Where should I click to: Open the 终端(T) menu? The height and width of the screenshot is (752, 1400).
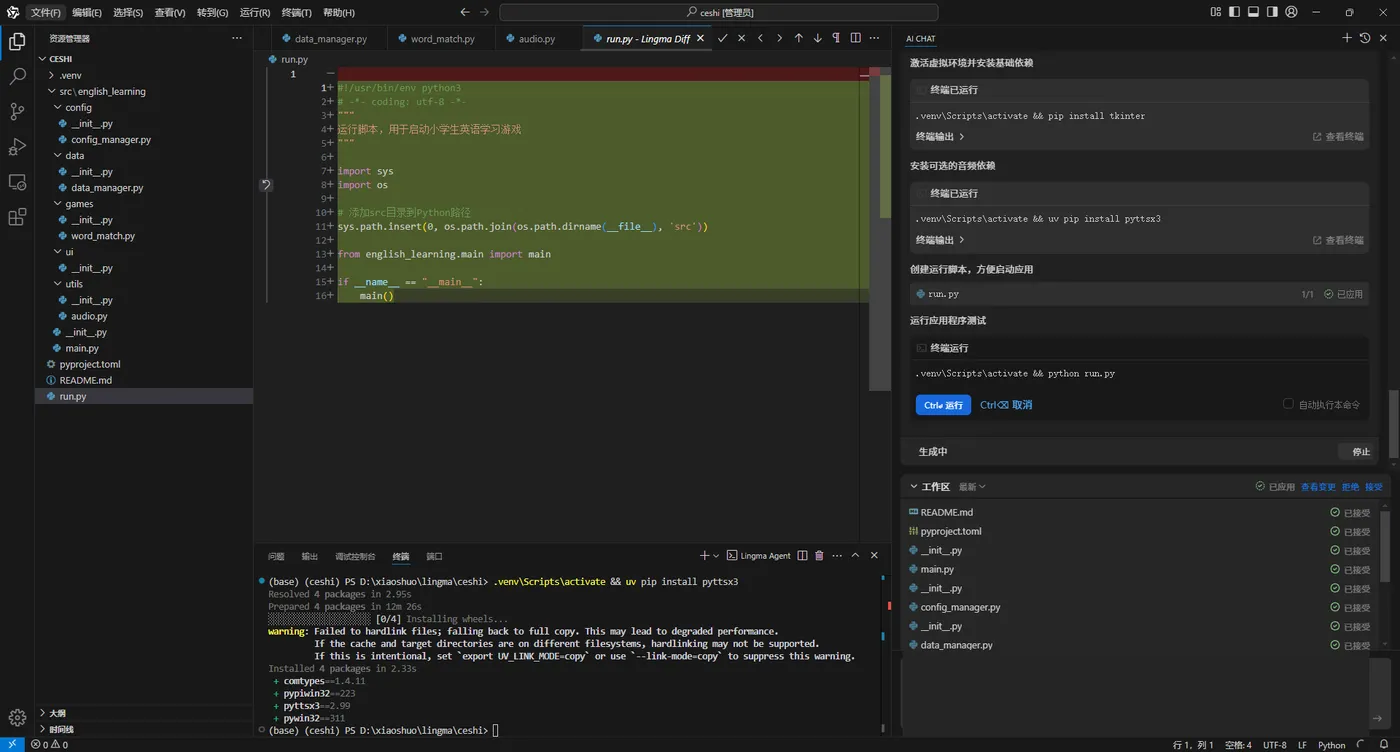296,12
